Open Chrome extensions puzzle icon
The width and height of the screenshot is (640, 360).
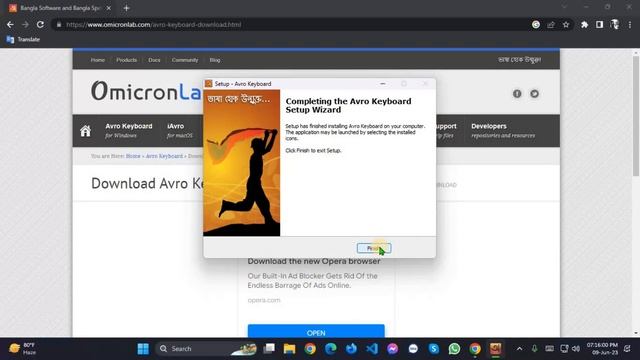(584, 24)
